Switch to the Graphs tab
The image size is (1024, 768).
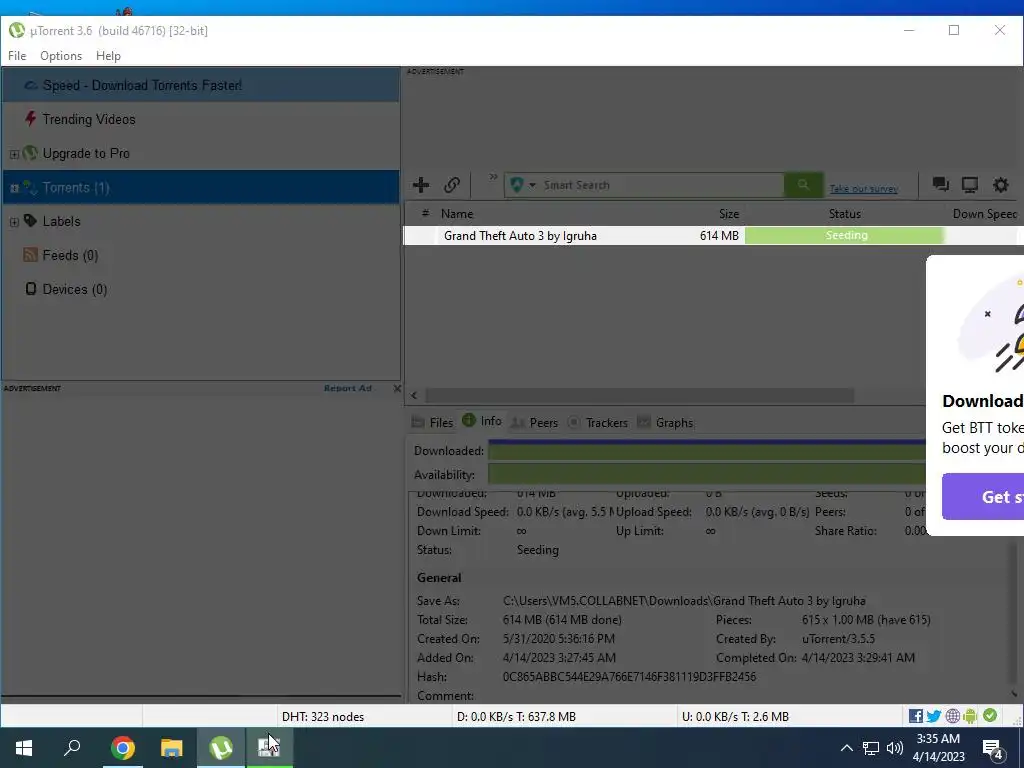click(665, 423)
